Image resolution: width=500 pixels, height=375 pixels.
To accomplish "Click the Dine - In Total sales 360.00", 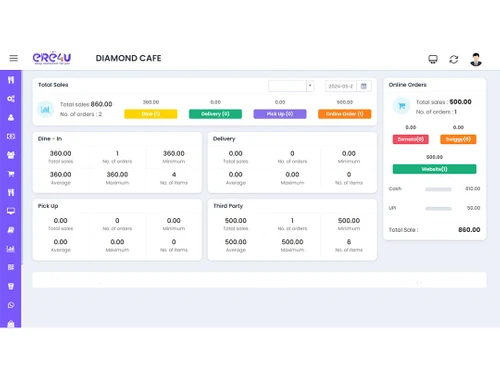I will click(x=60, y=153).
